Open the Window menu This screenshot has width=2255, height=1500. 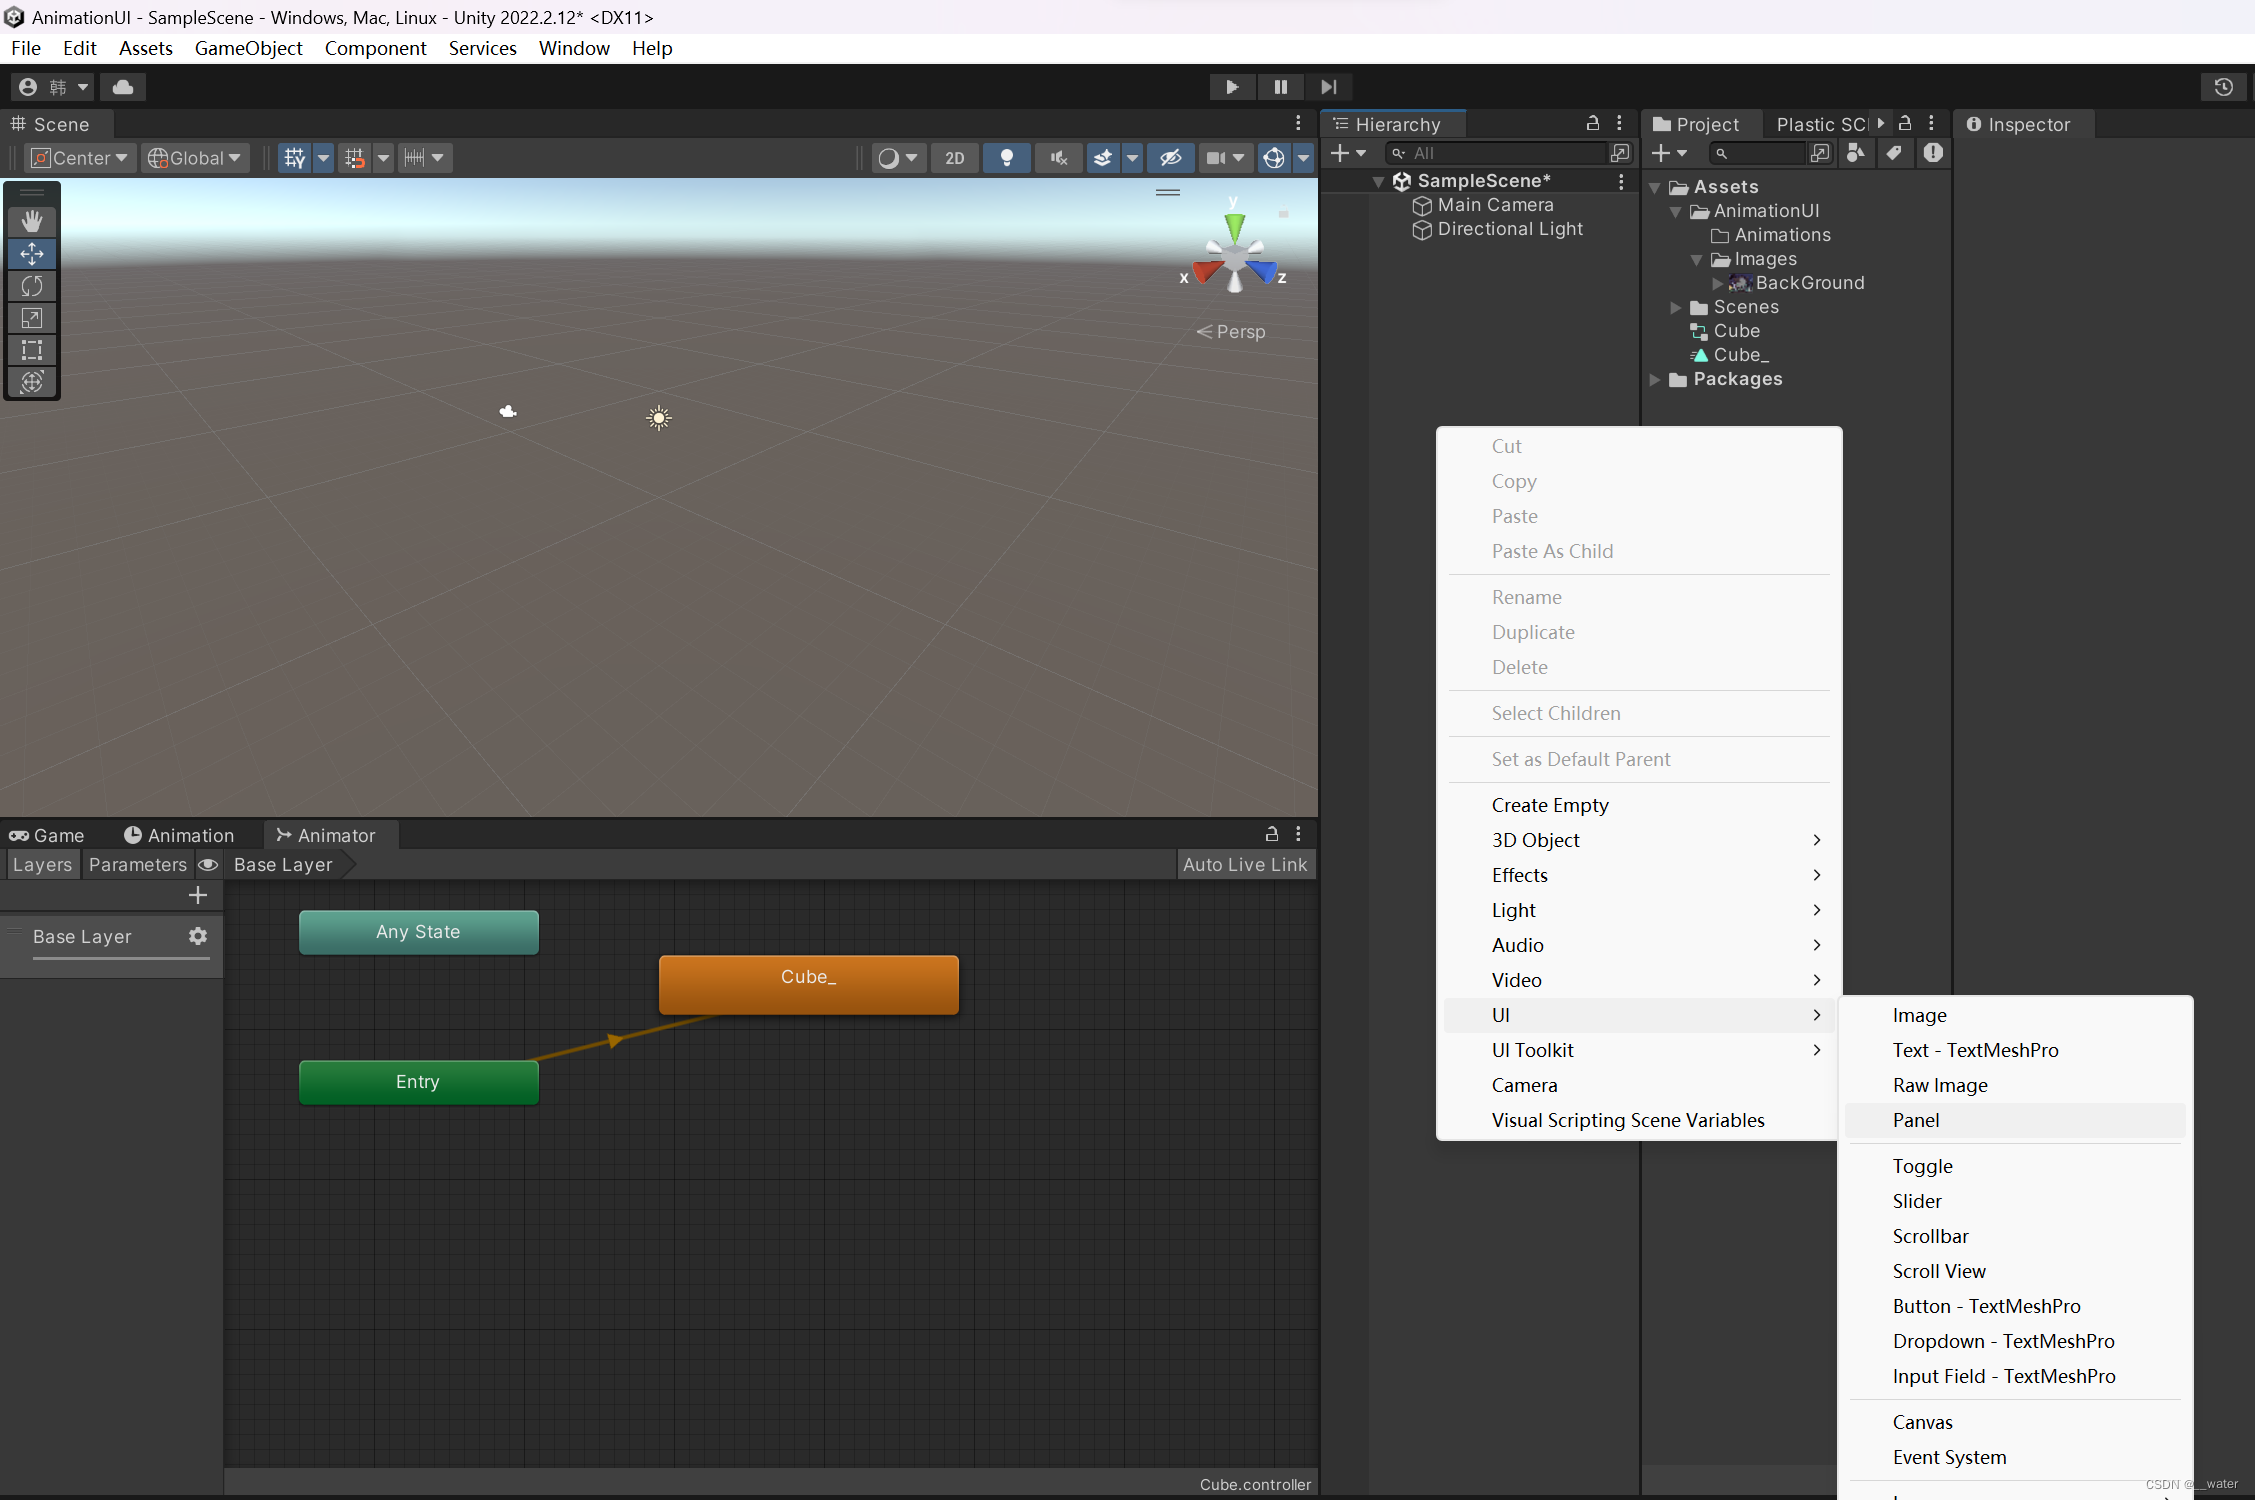[x=574, y=48]
